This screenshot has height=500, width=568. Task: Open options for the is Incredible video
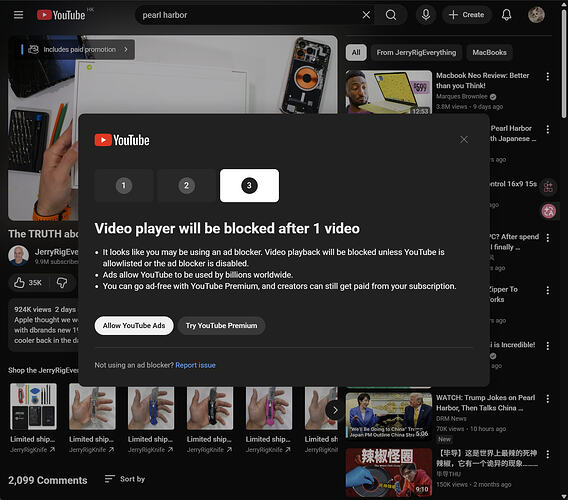pyautogui.click(x=548, y=346)
